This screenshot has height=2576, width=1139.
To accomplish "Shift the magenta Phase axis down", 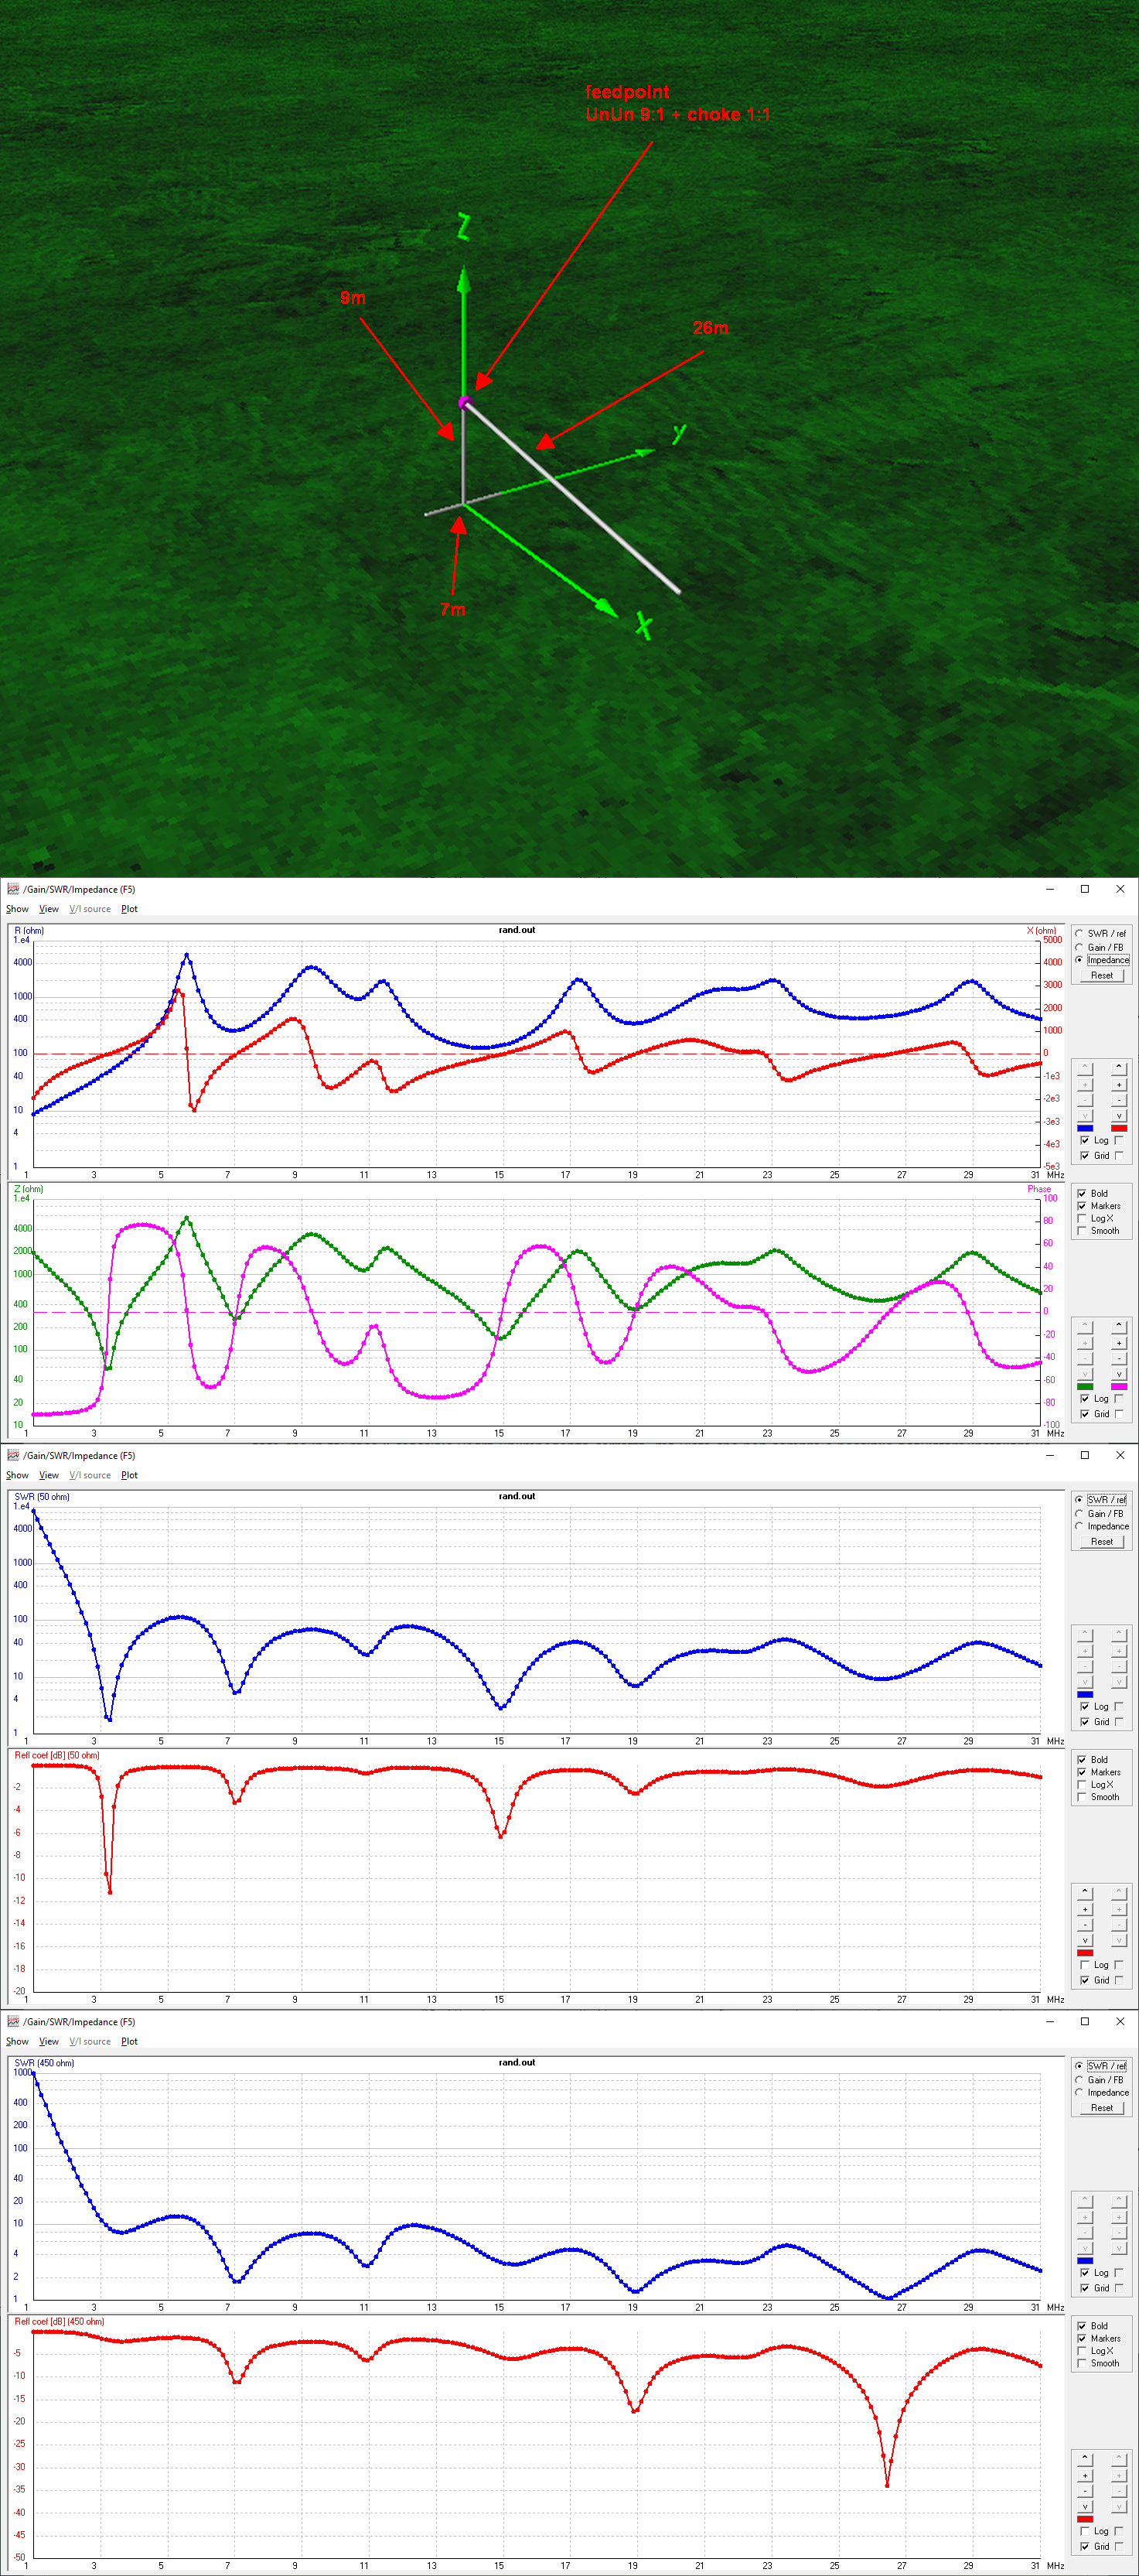I will click(1119, 1374).
